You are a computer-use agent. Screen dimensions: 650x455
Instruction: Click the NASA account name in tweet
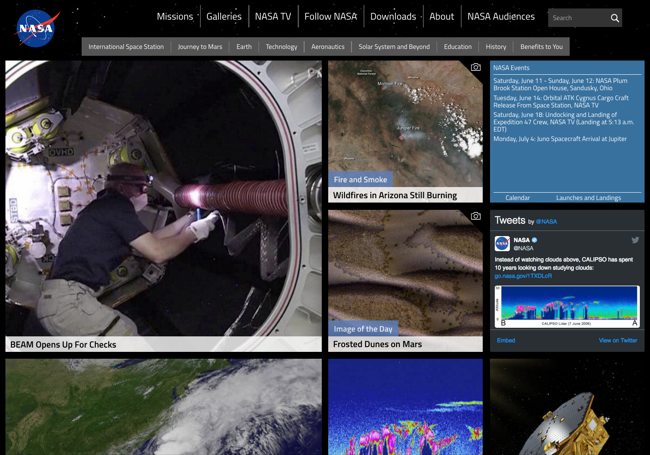click(521, 240)
